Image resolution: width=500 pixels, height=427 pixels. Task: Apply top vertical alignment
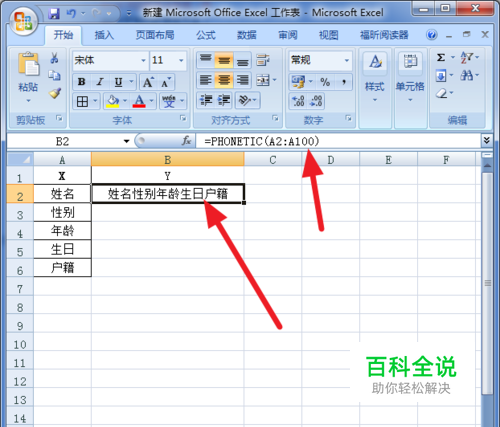tap(205, 60)
